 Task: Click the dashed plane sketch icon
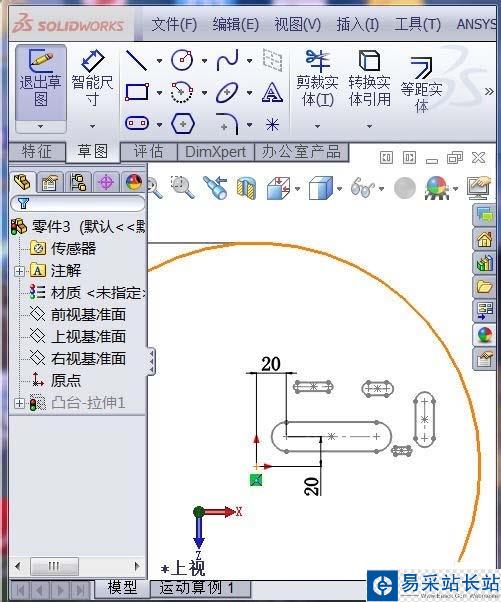pyautogui.click(x=272, y=60)
